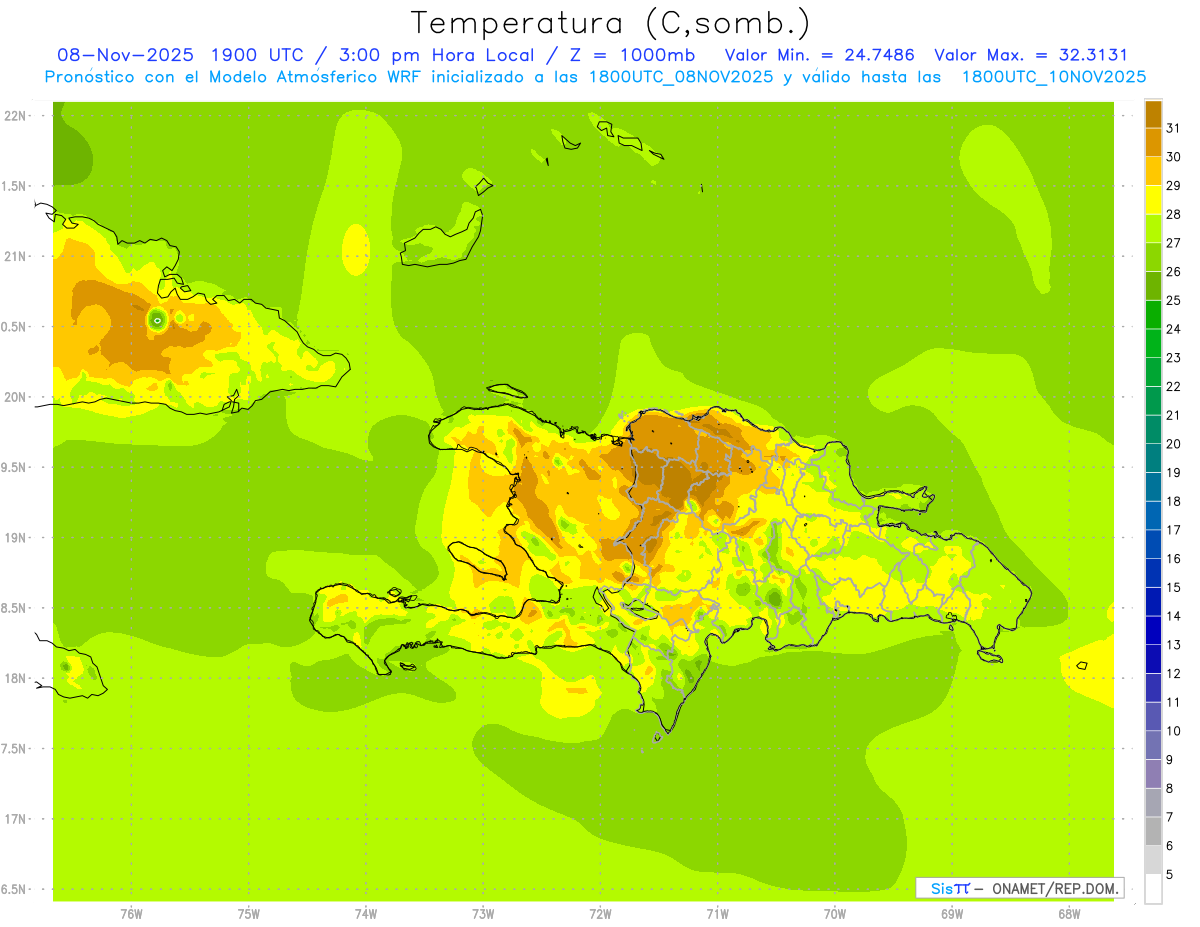The width and height of the screenshot is (1200, 927).
Task: Click the purple legend swatch between 8 and 9
Action: pyautogui.click(x=1153, y=774)
